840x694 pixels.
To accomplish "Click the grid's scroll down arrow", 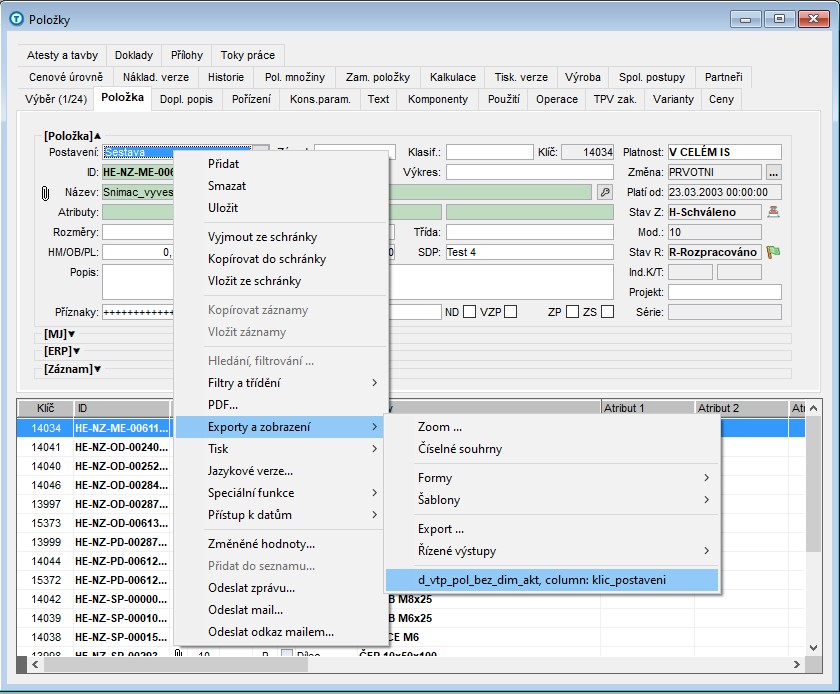I will (814, 647).
